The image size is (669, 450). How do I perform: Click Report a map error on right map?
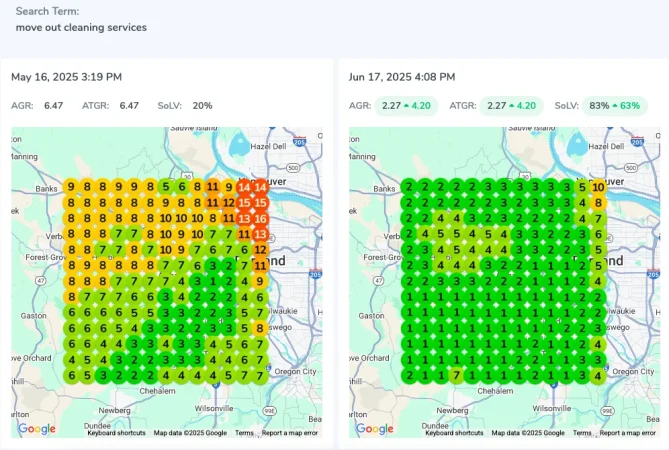pyautogui.click(x=628, y=433)
